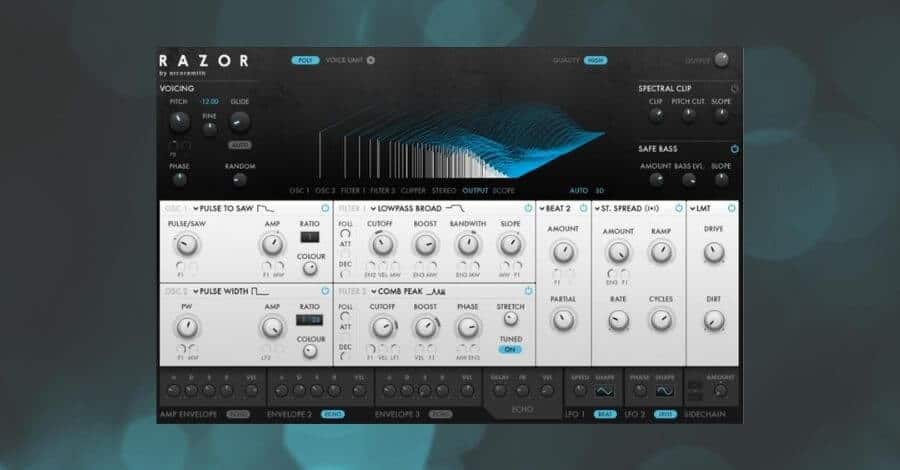Viewport: 900px width, 470px height.
Task: Click the Voice Limit round icon
Action: pyautogui.click(x=371, y=60)
